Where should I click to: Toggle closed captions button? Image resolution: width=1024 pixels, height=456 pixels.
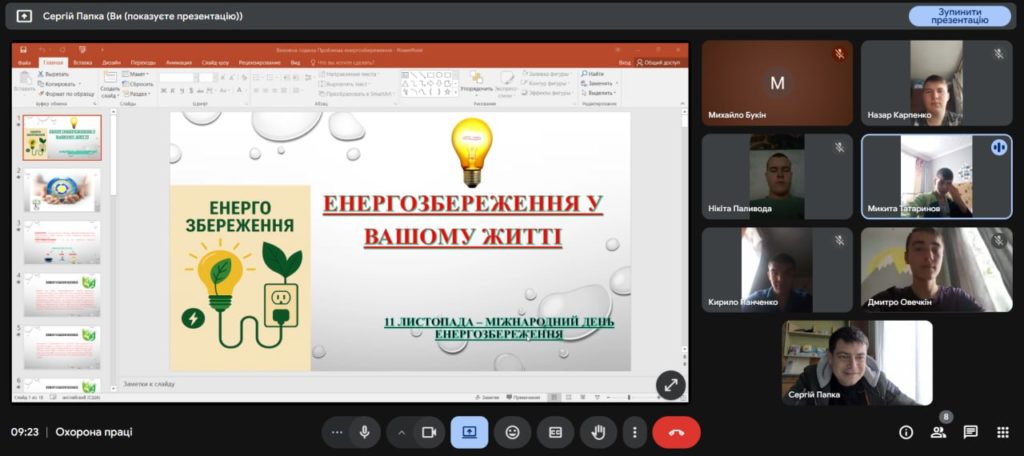click(555, 432)
